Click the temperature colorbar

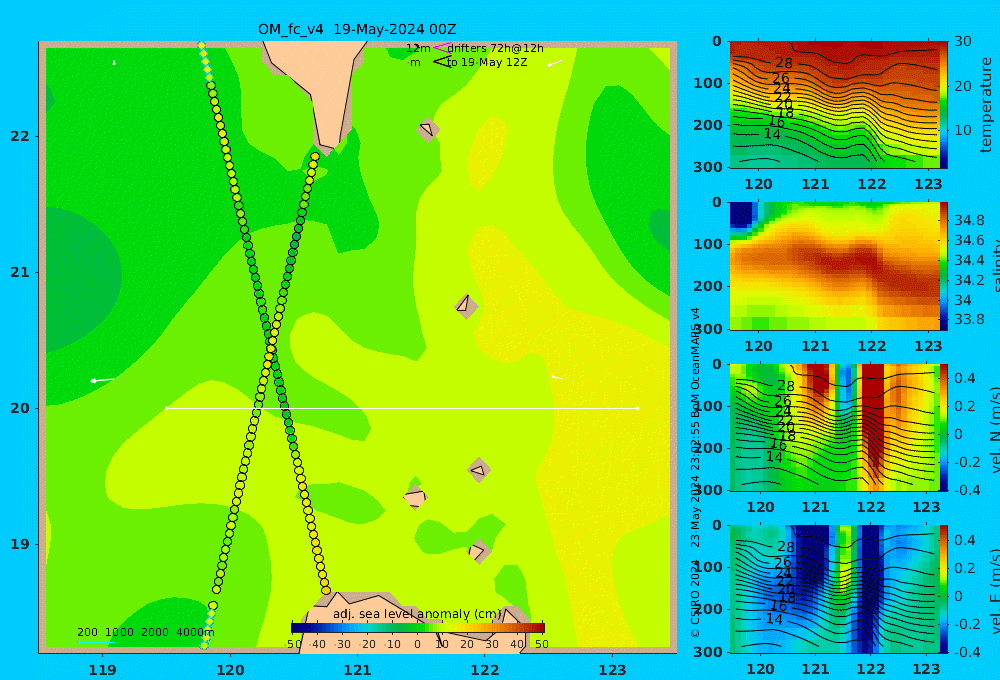(944, 105)
